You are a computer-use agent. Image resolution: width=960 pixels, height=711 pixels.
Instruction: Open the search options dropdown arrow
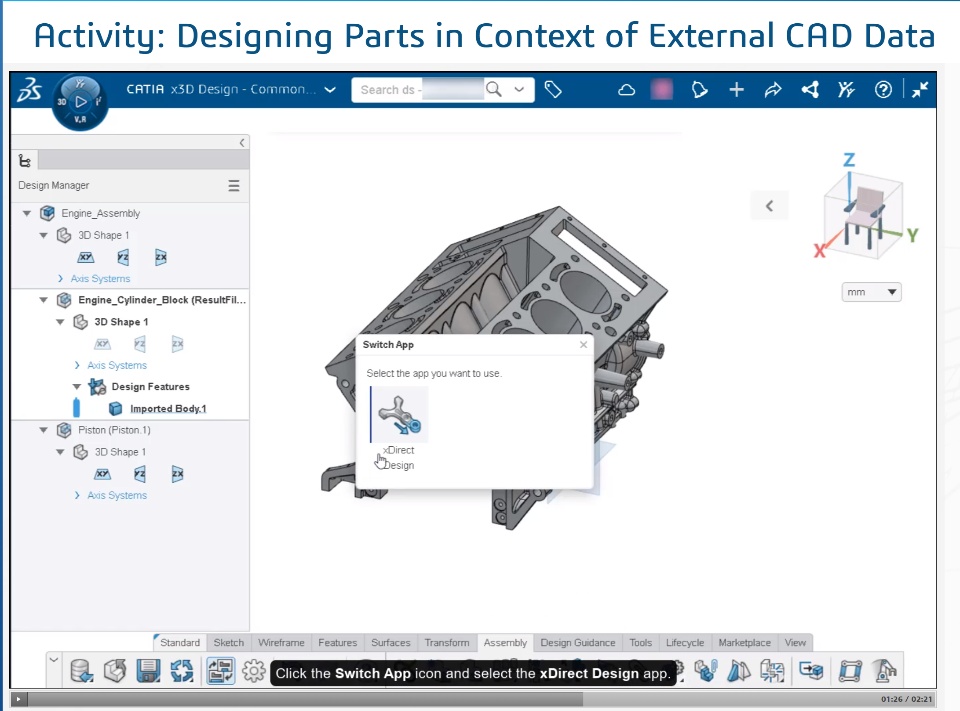pos(519,89)
